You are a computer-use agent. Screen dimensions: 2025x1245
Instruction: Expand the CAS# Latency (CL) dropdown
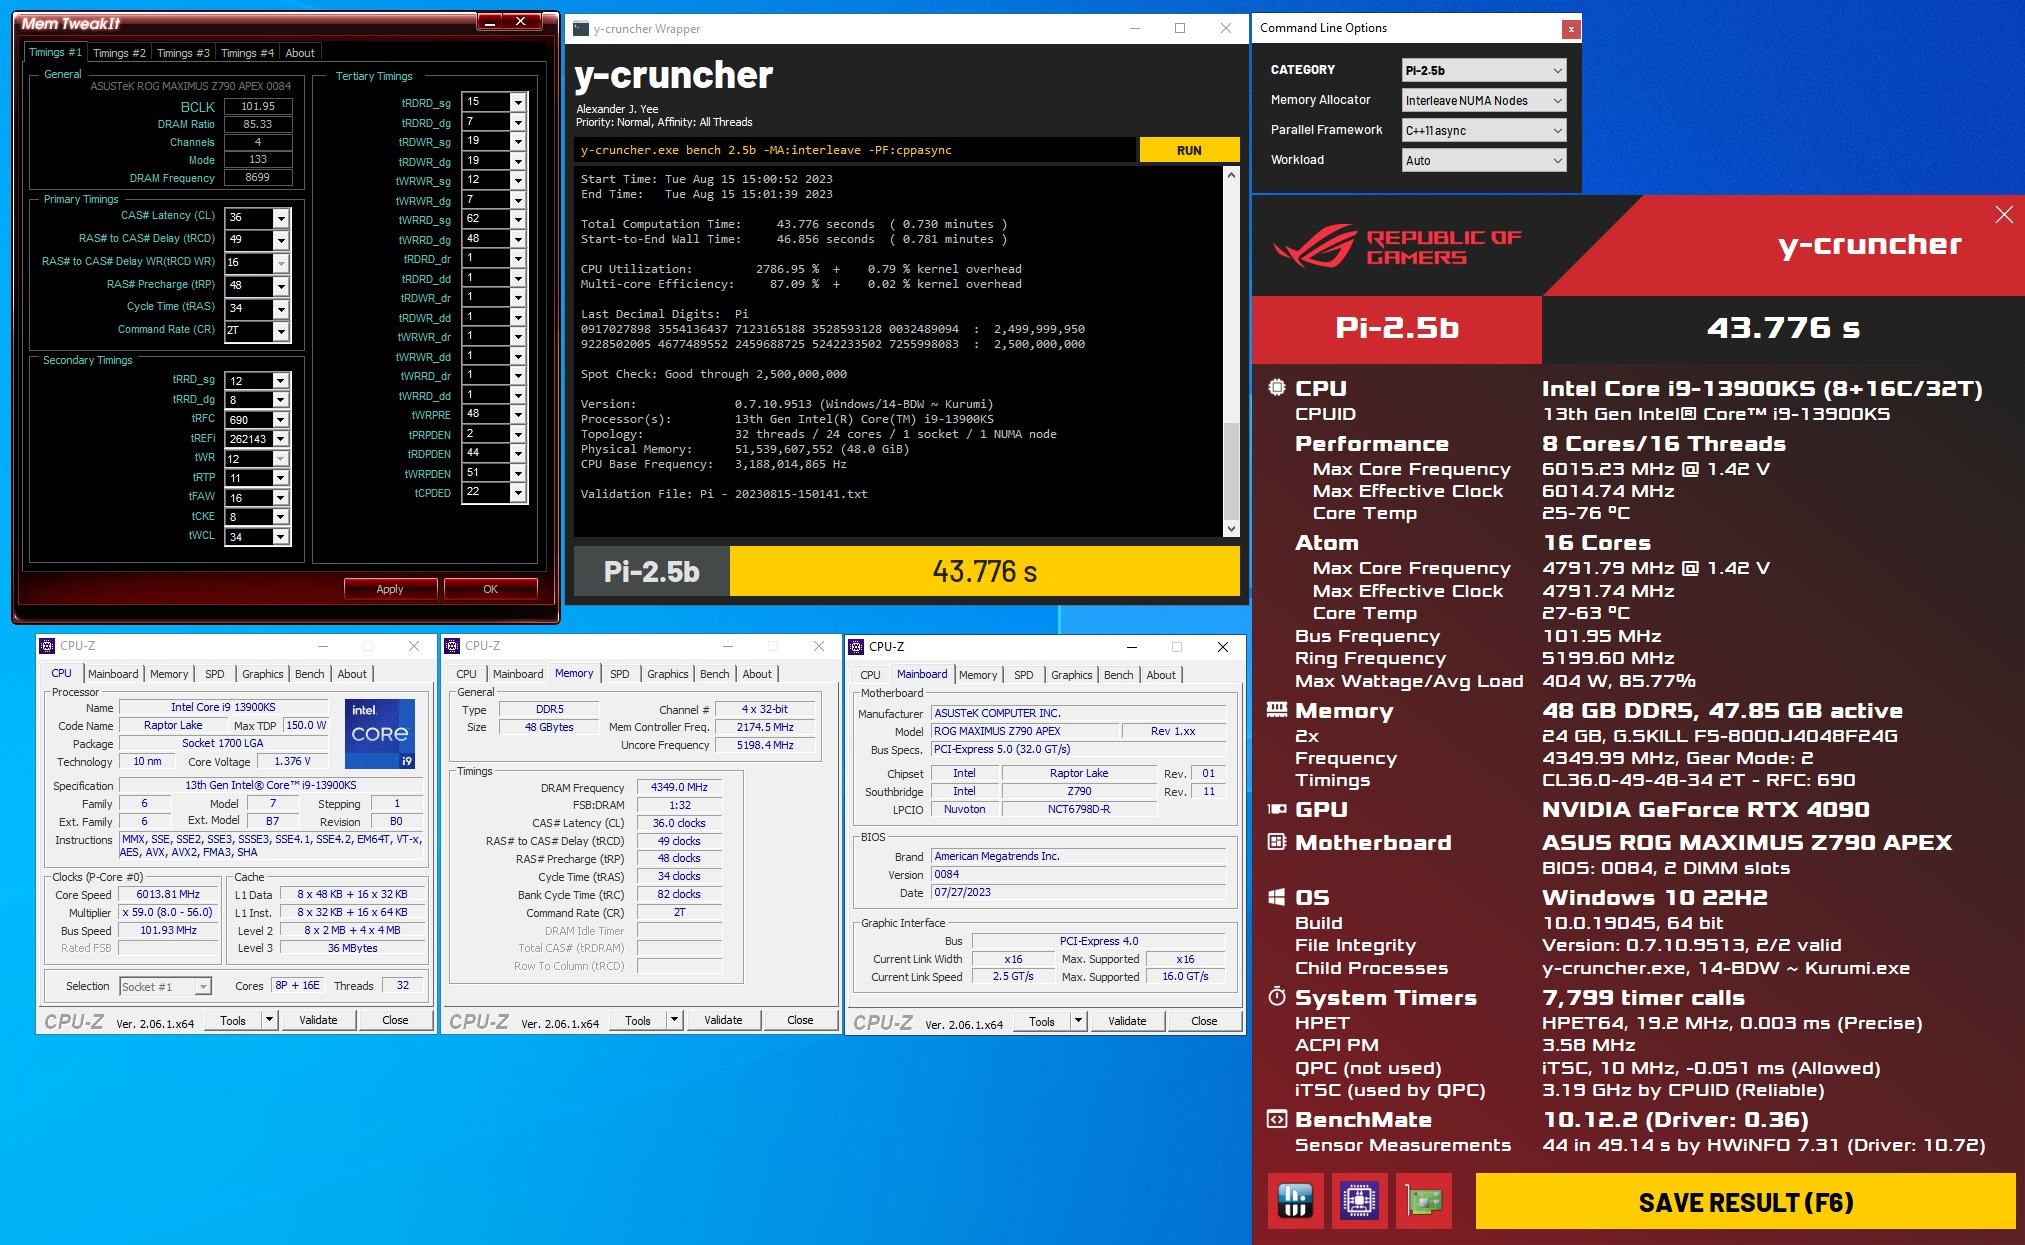(x=281, y=217)
